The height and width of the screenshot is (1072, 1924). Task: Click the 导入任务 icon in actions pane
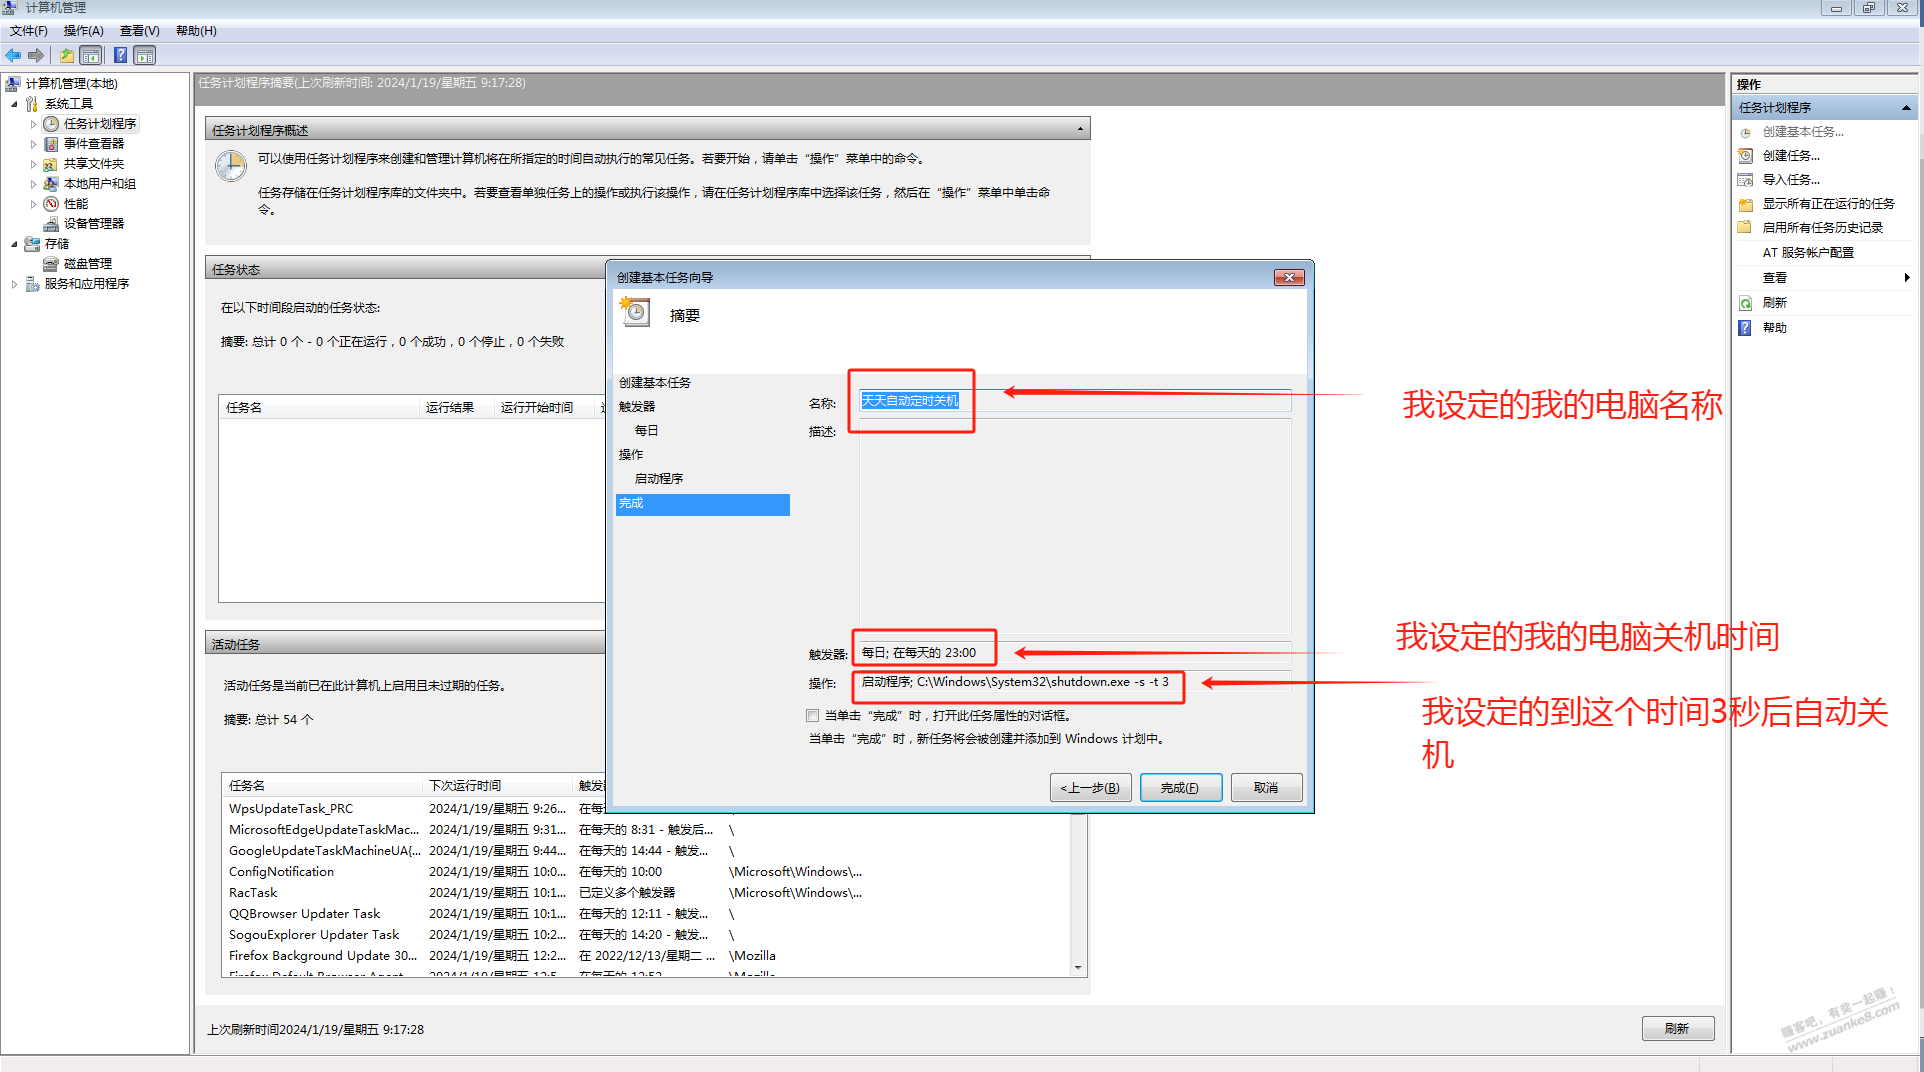1746,180
